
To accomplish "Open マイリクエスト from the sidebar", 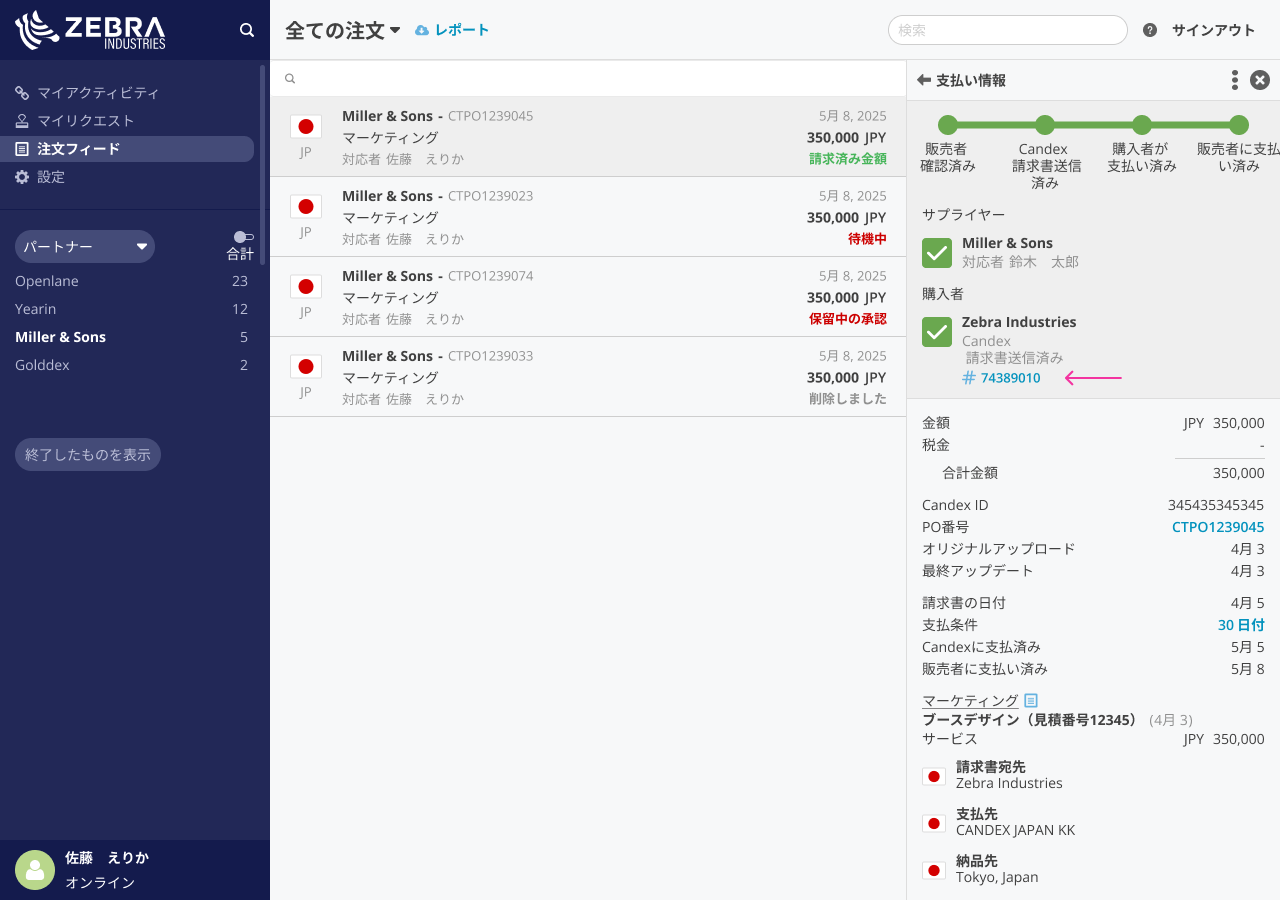I will (85, 121).
